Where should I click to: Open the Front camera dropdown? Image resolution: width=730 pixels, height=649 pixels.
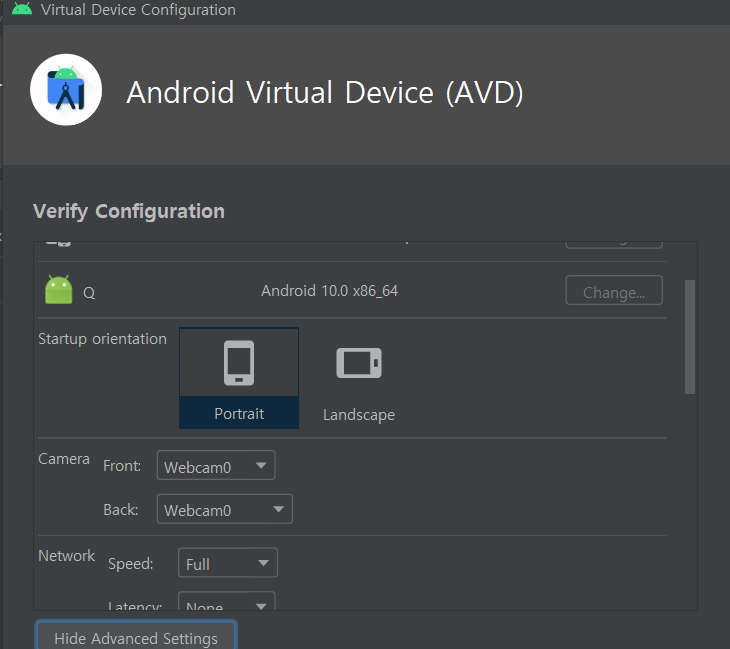(216, 465)
